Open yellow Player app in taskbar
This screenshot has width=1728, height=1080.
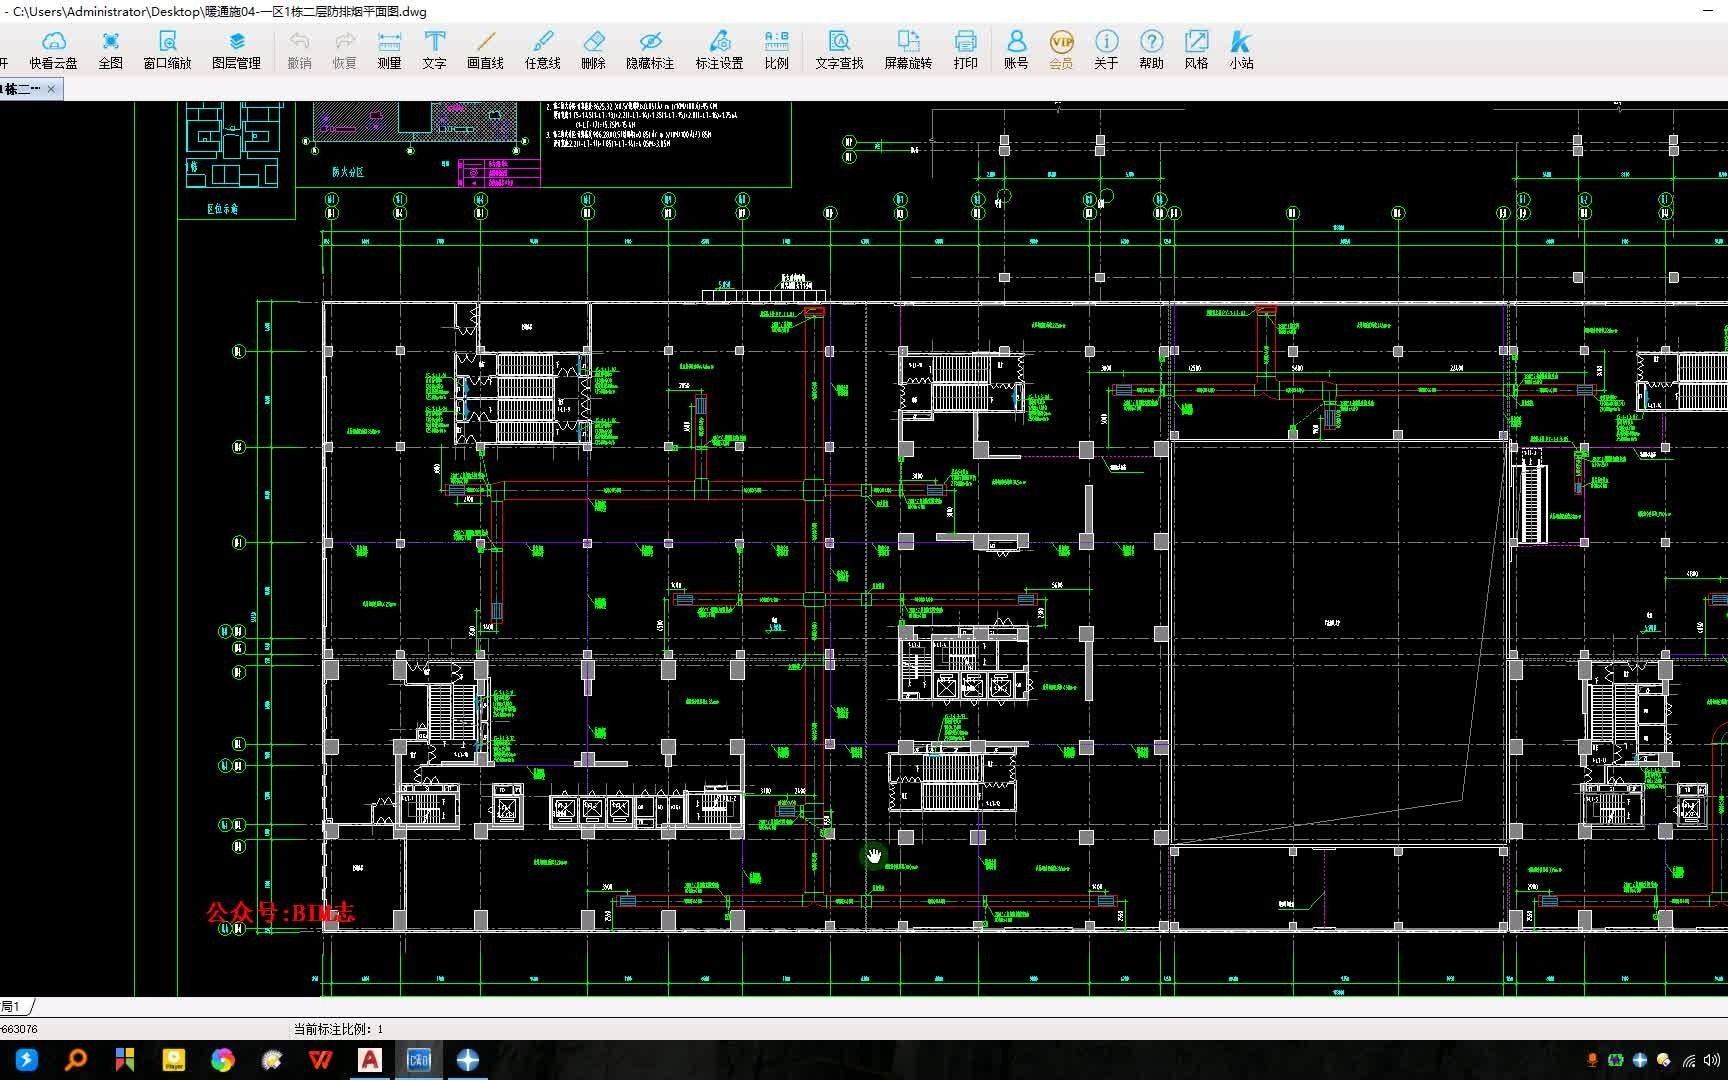coord(173,1060)
